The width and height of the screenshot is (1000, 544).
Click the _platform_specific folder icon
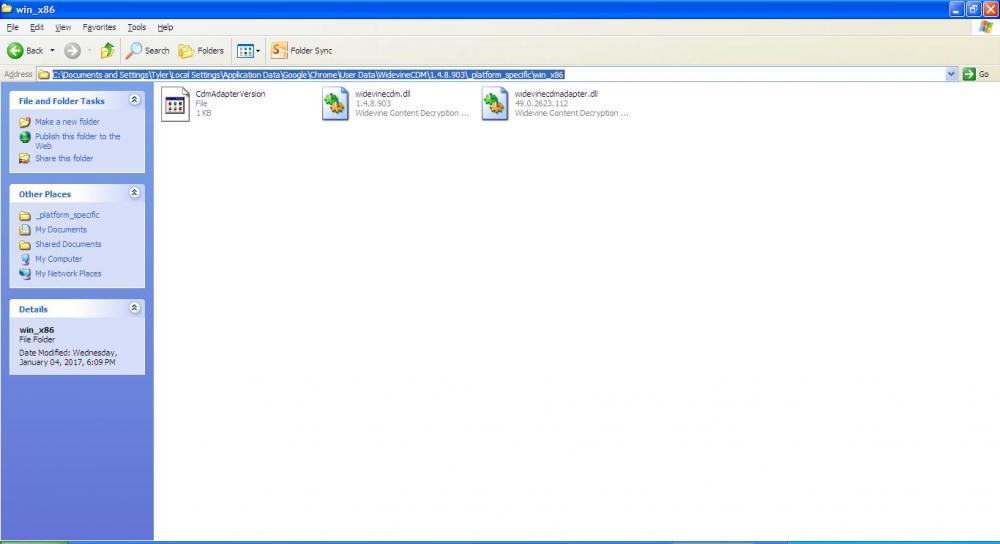click(25, 215)
